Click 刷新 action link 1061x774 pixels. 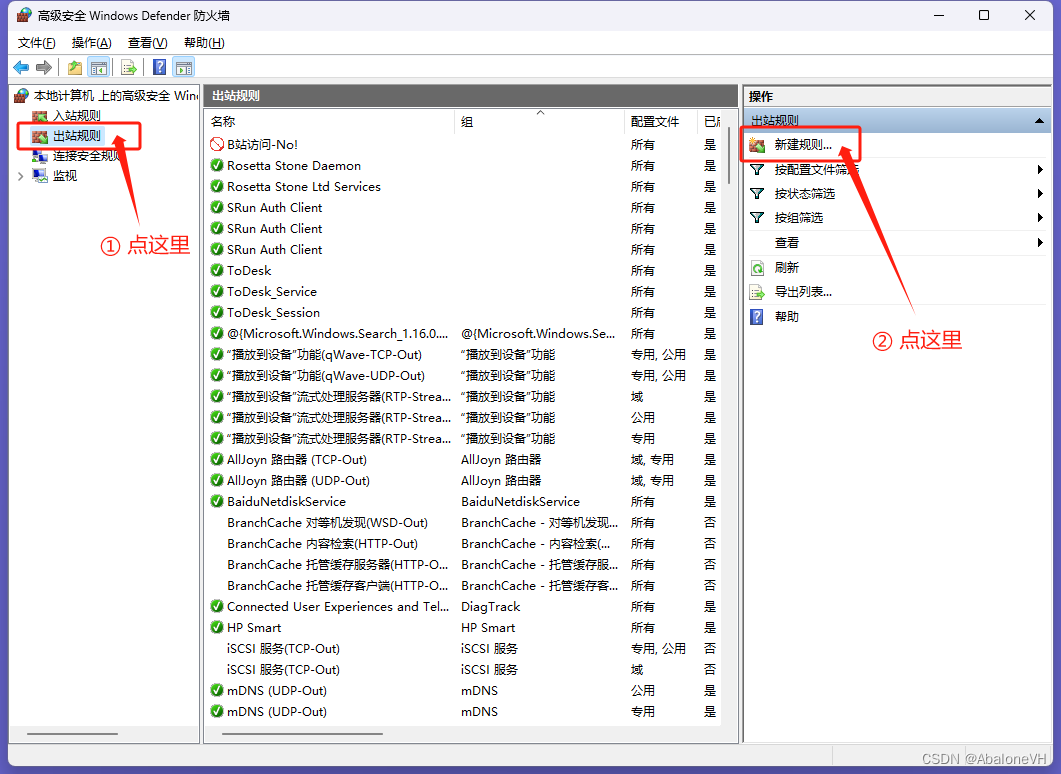[787, 268]
